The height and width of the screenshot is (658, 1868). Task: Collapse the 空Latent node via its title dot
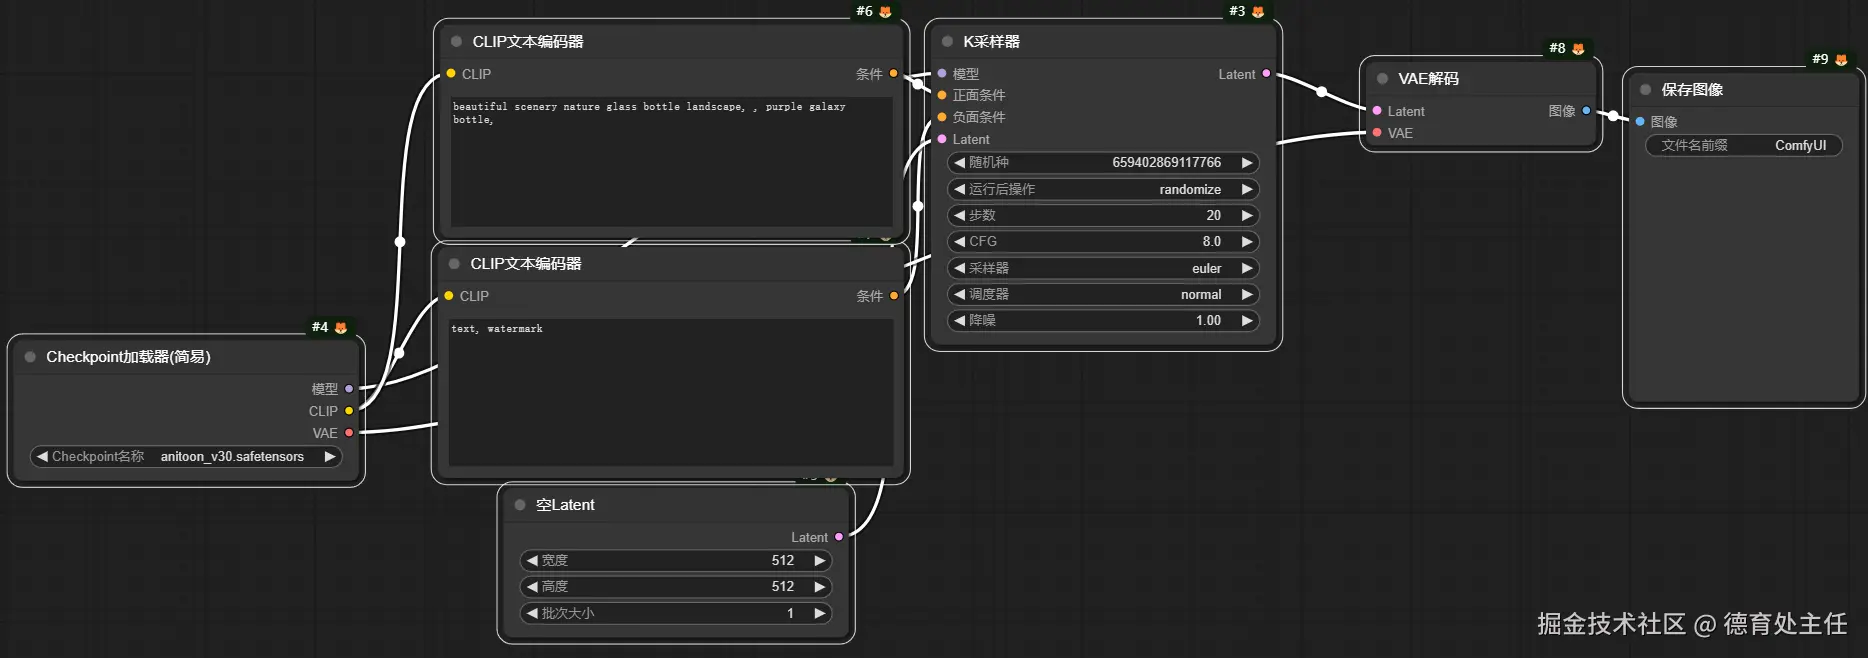tap(520, 505)
